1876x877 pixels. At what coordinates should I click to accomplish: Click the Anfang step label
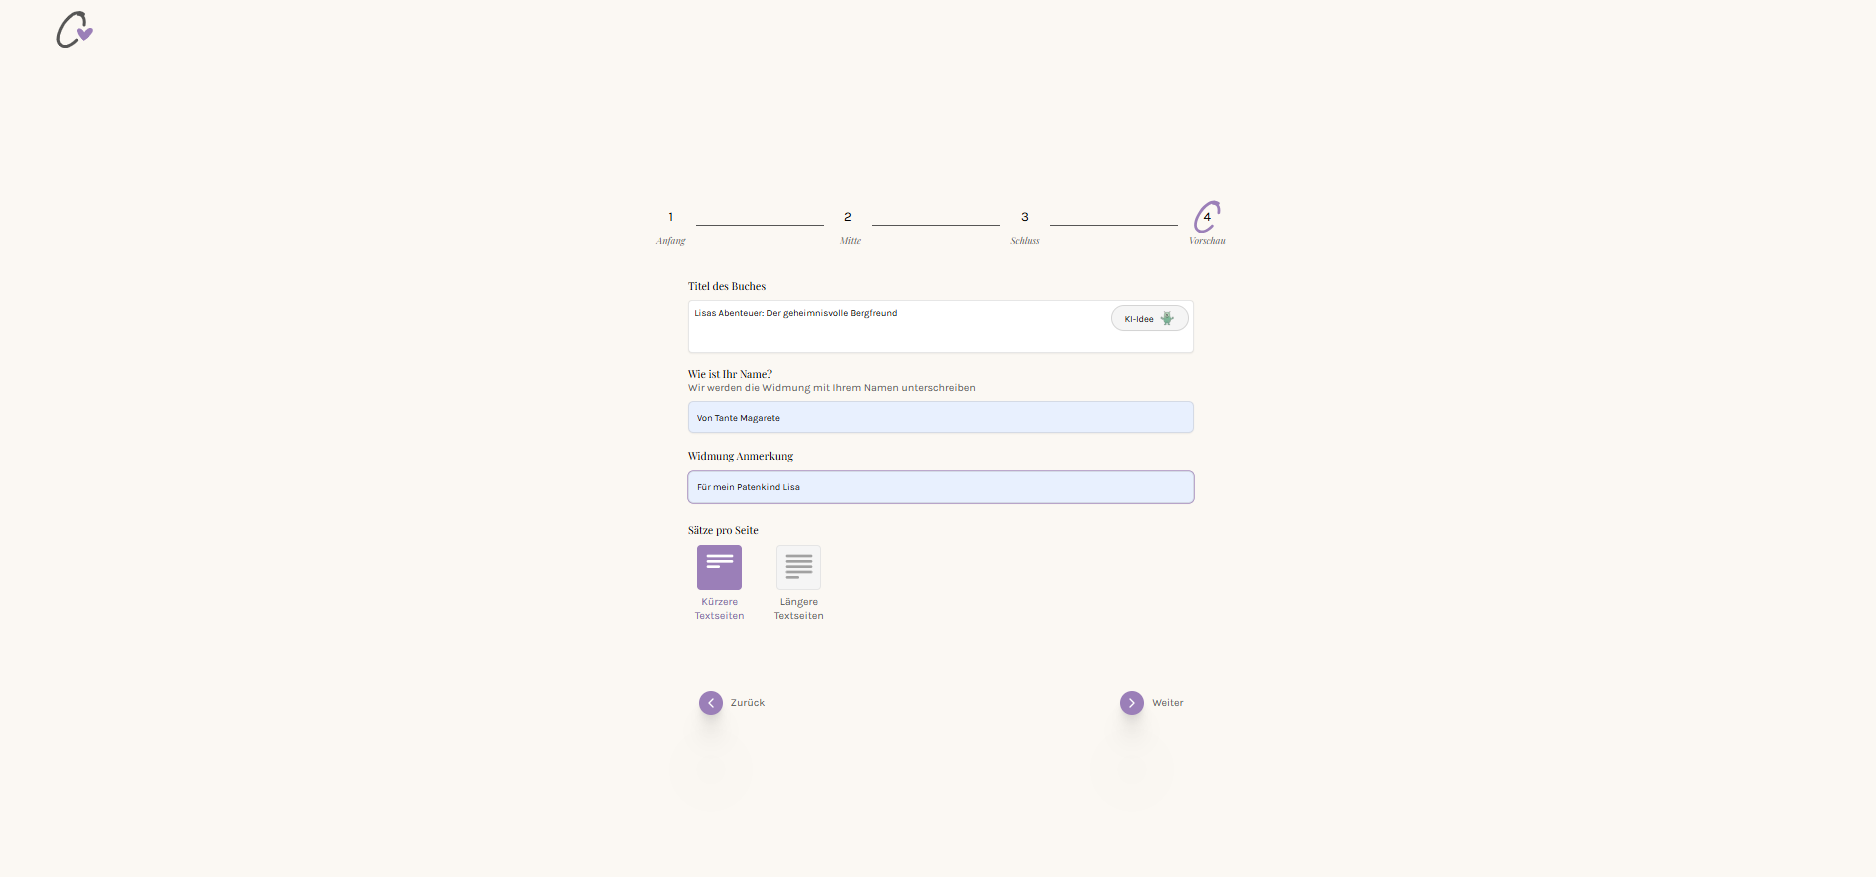[x=671, y=241]
